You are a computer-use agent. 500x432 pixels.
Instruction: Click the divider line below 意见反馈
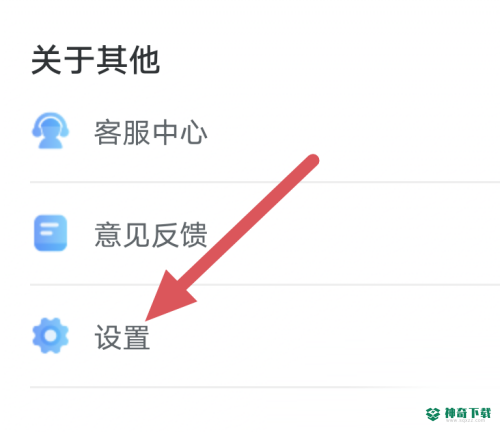tap(265, 285)
